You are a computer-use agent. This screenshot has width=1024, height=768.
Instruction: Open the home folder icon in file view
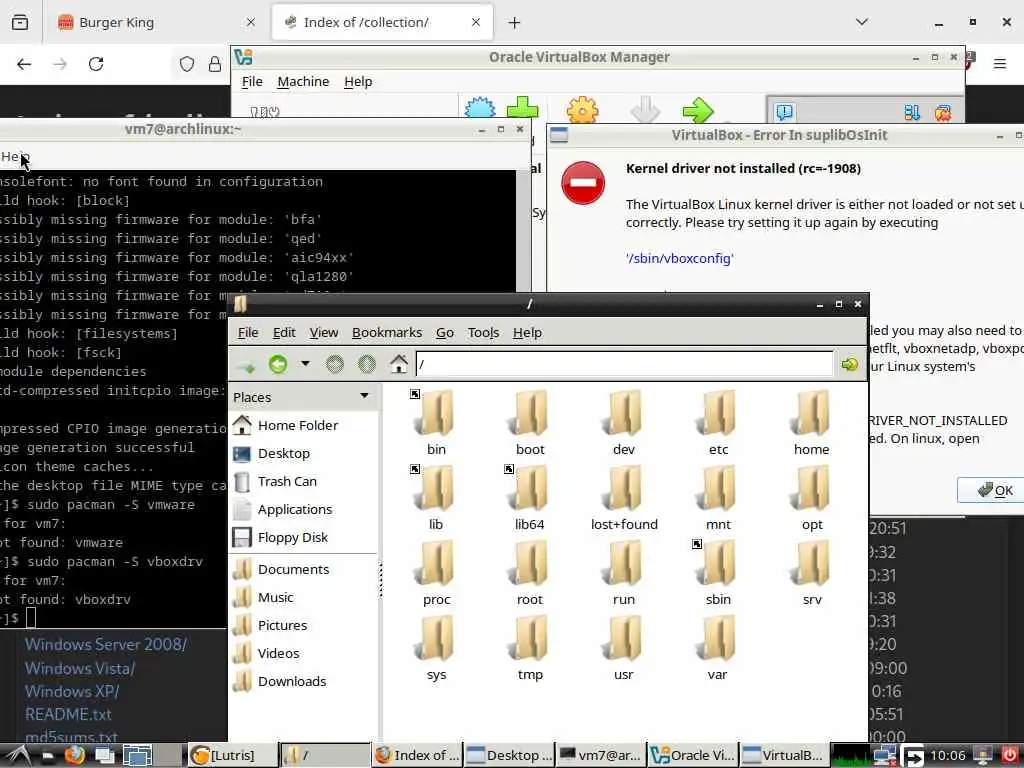click(x=812, y=414)
